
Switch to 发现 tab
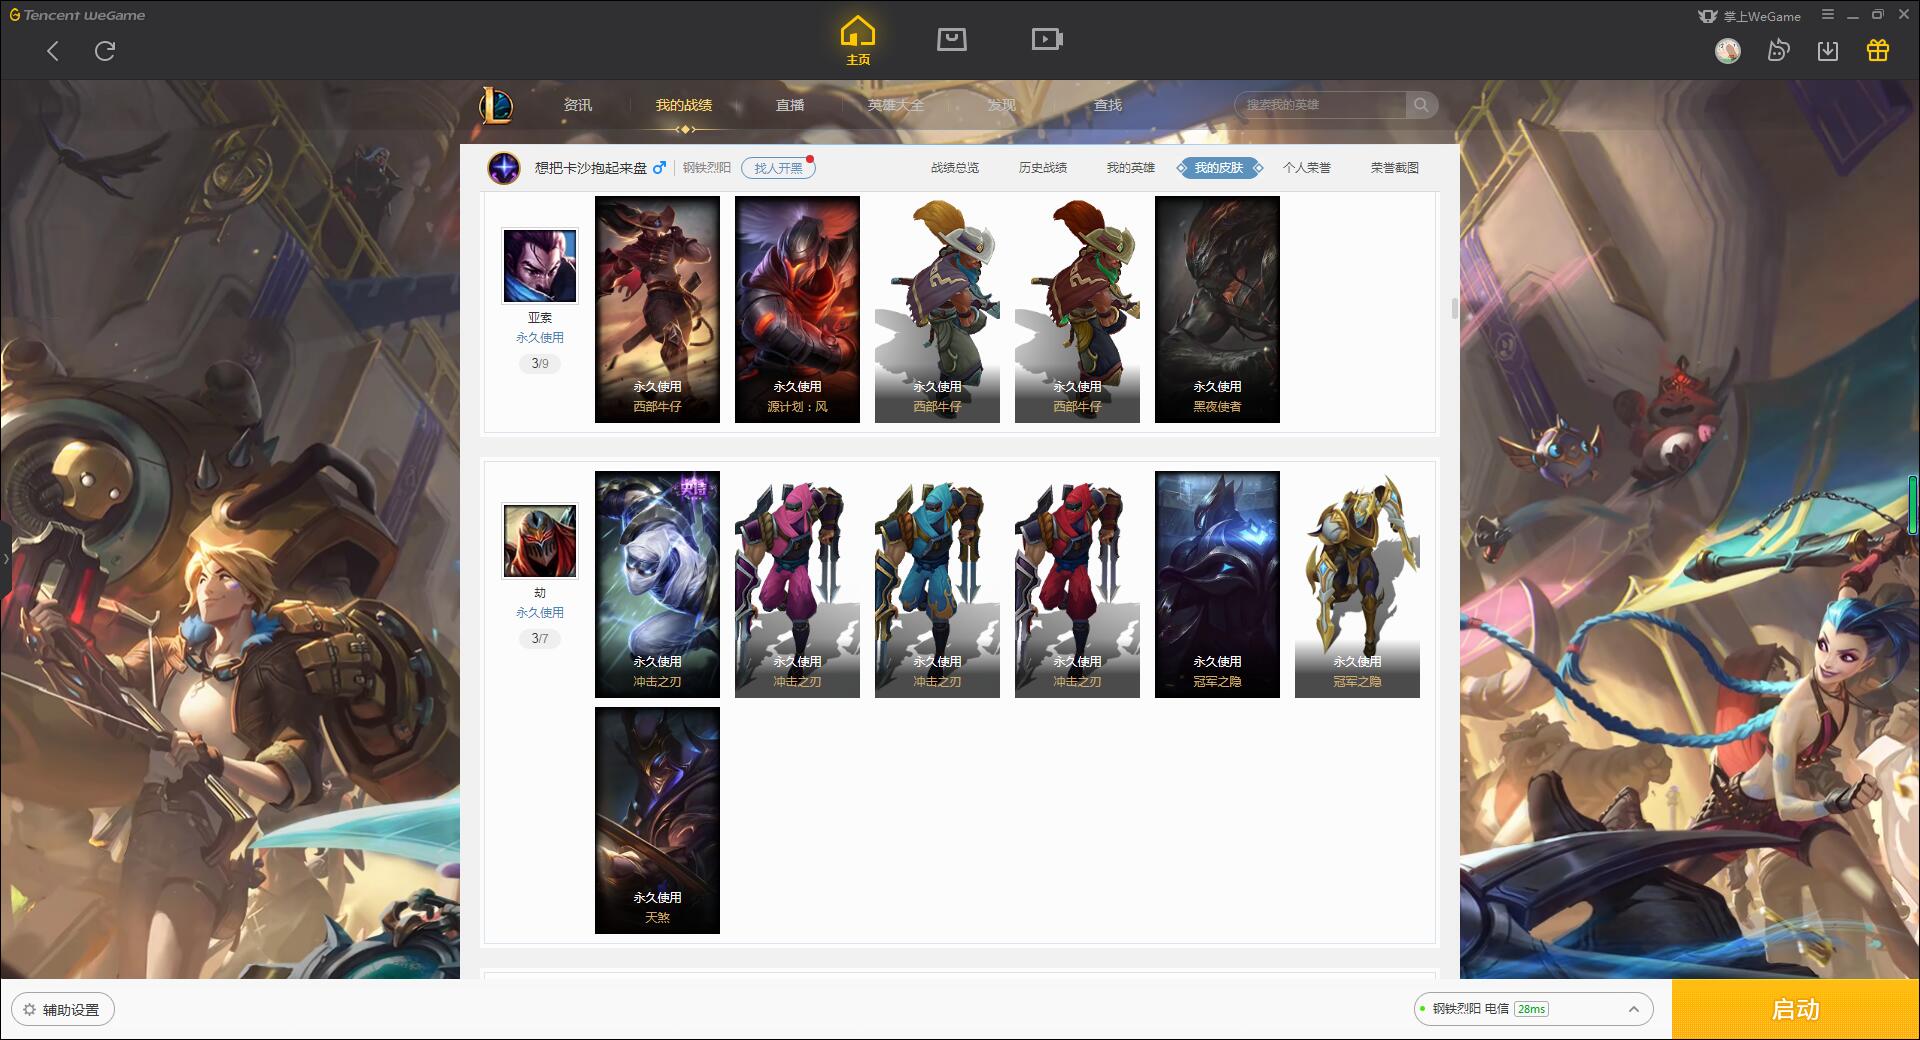click(x=1002, y=105)
